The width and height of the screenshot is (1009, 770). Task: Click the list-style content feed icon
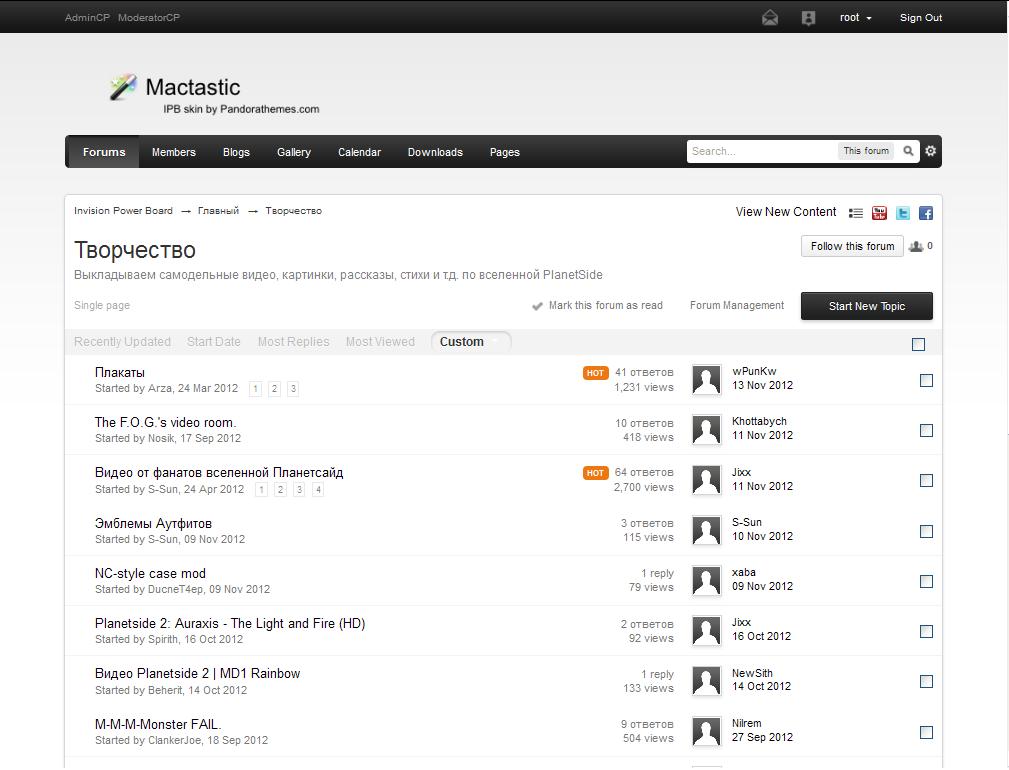856,212
